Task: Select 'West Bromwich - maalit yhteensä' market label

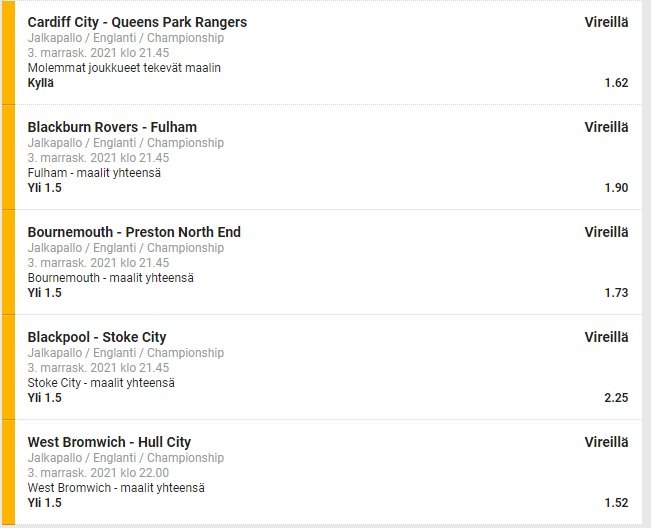Action: [x=116, y=488]
